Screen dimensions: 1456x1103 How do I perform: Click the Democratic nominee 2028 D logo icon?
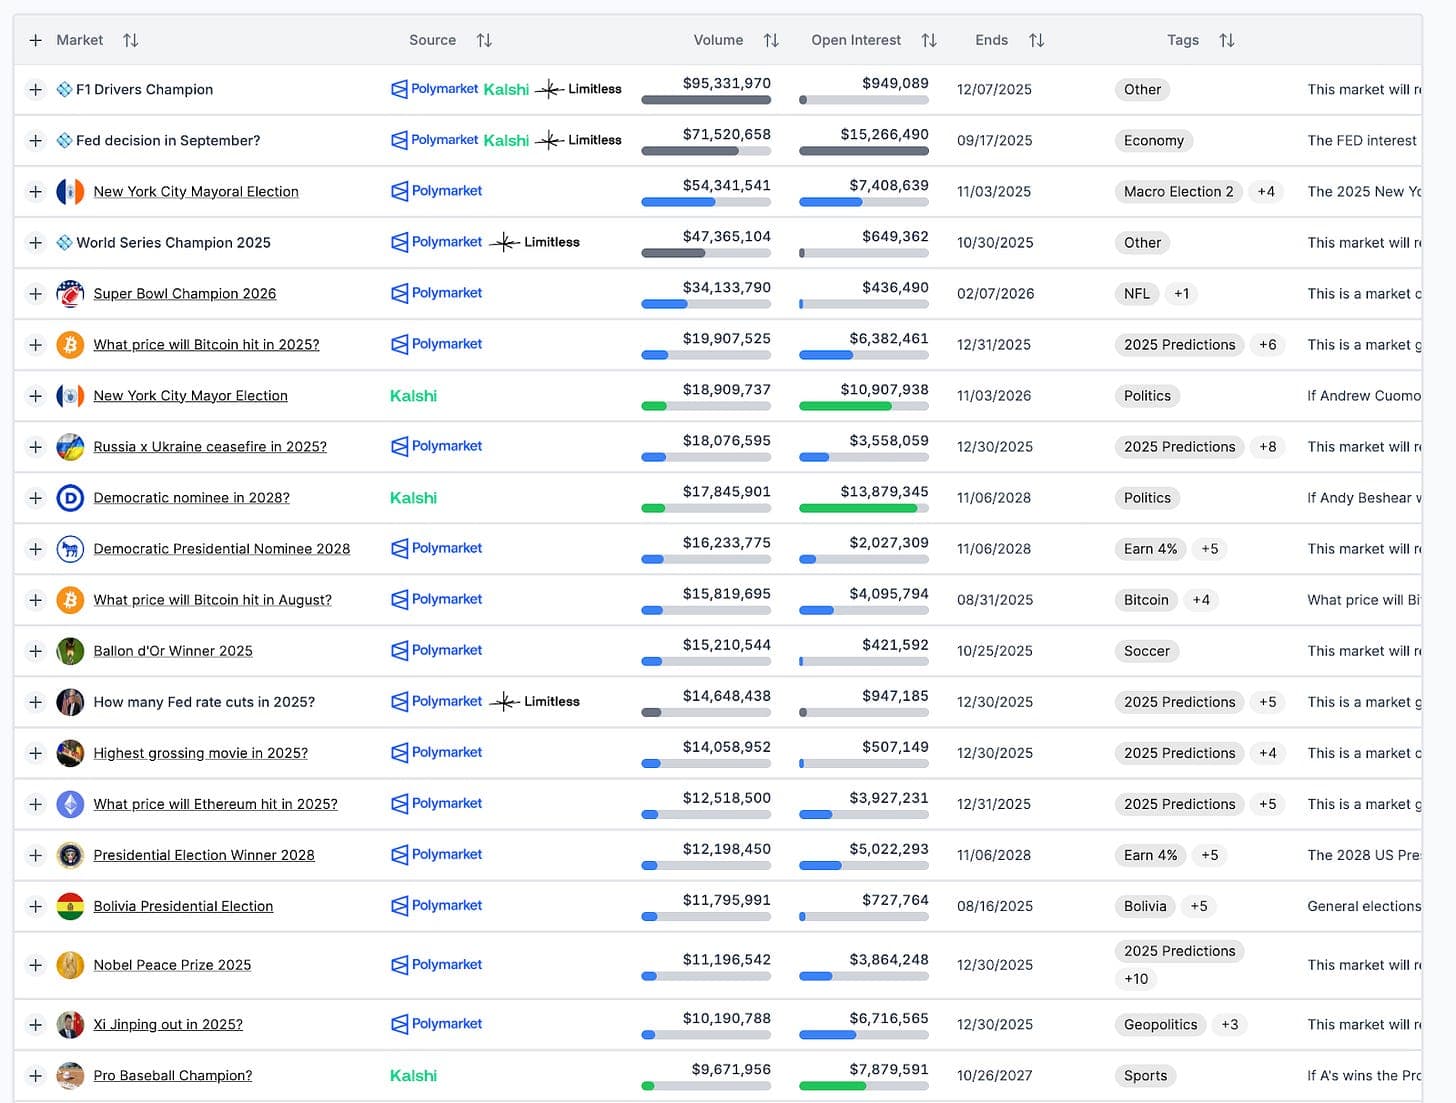coord(70,498)
